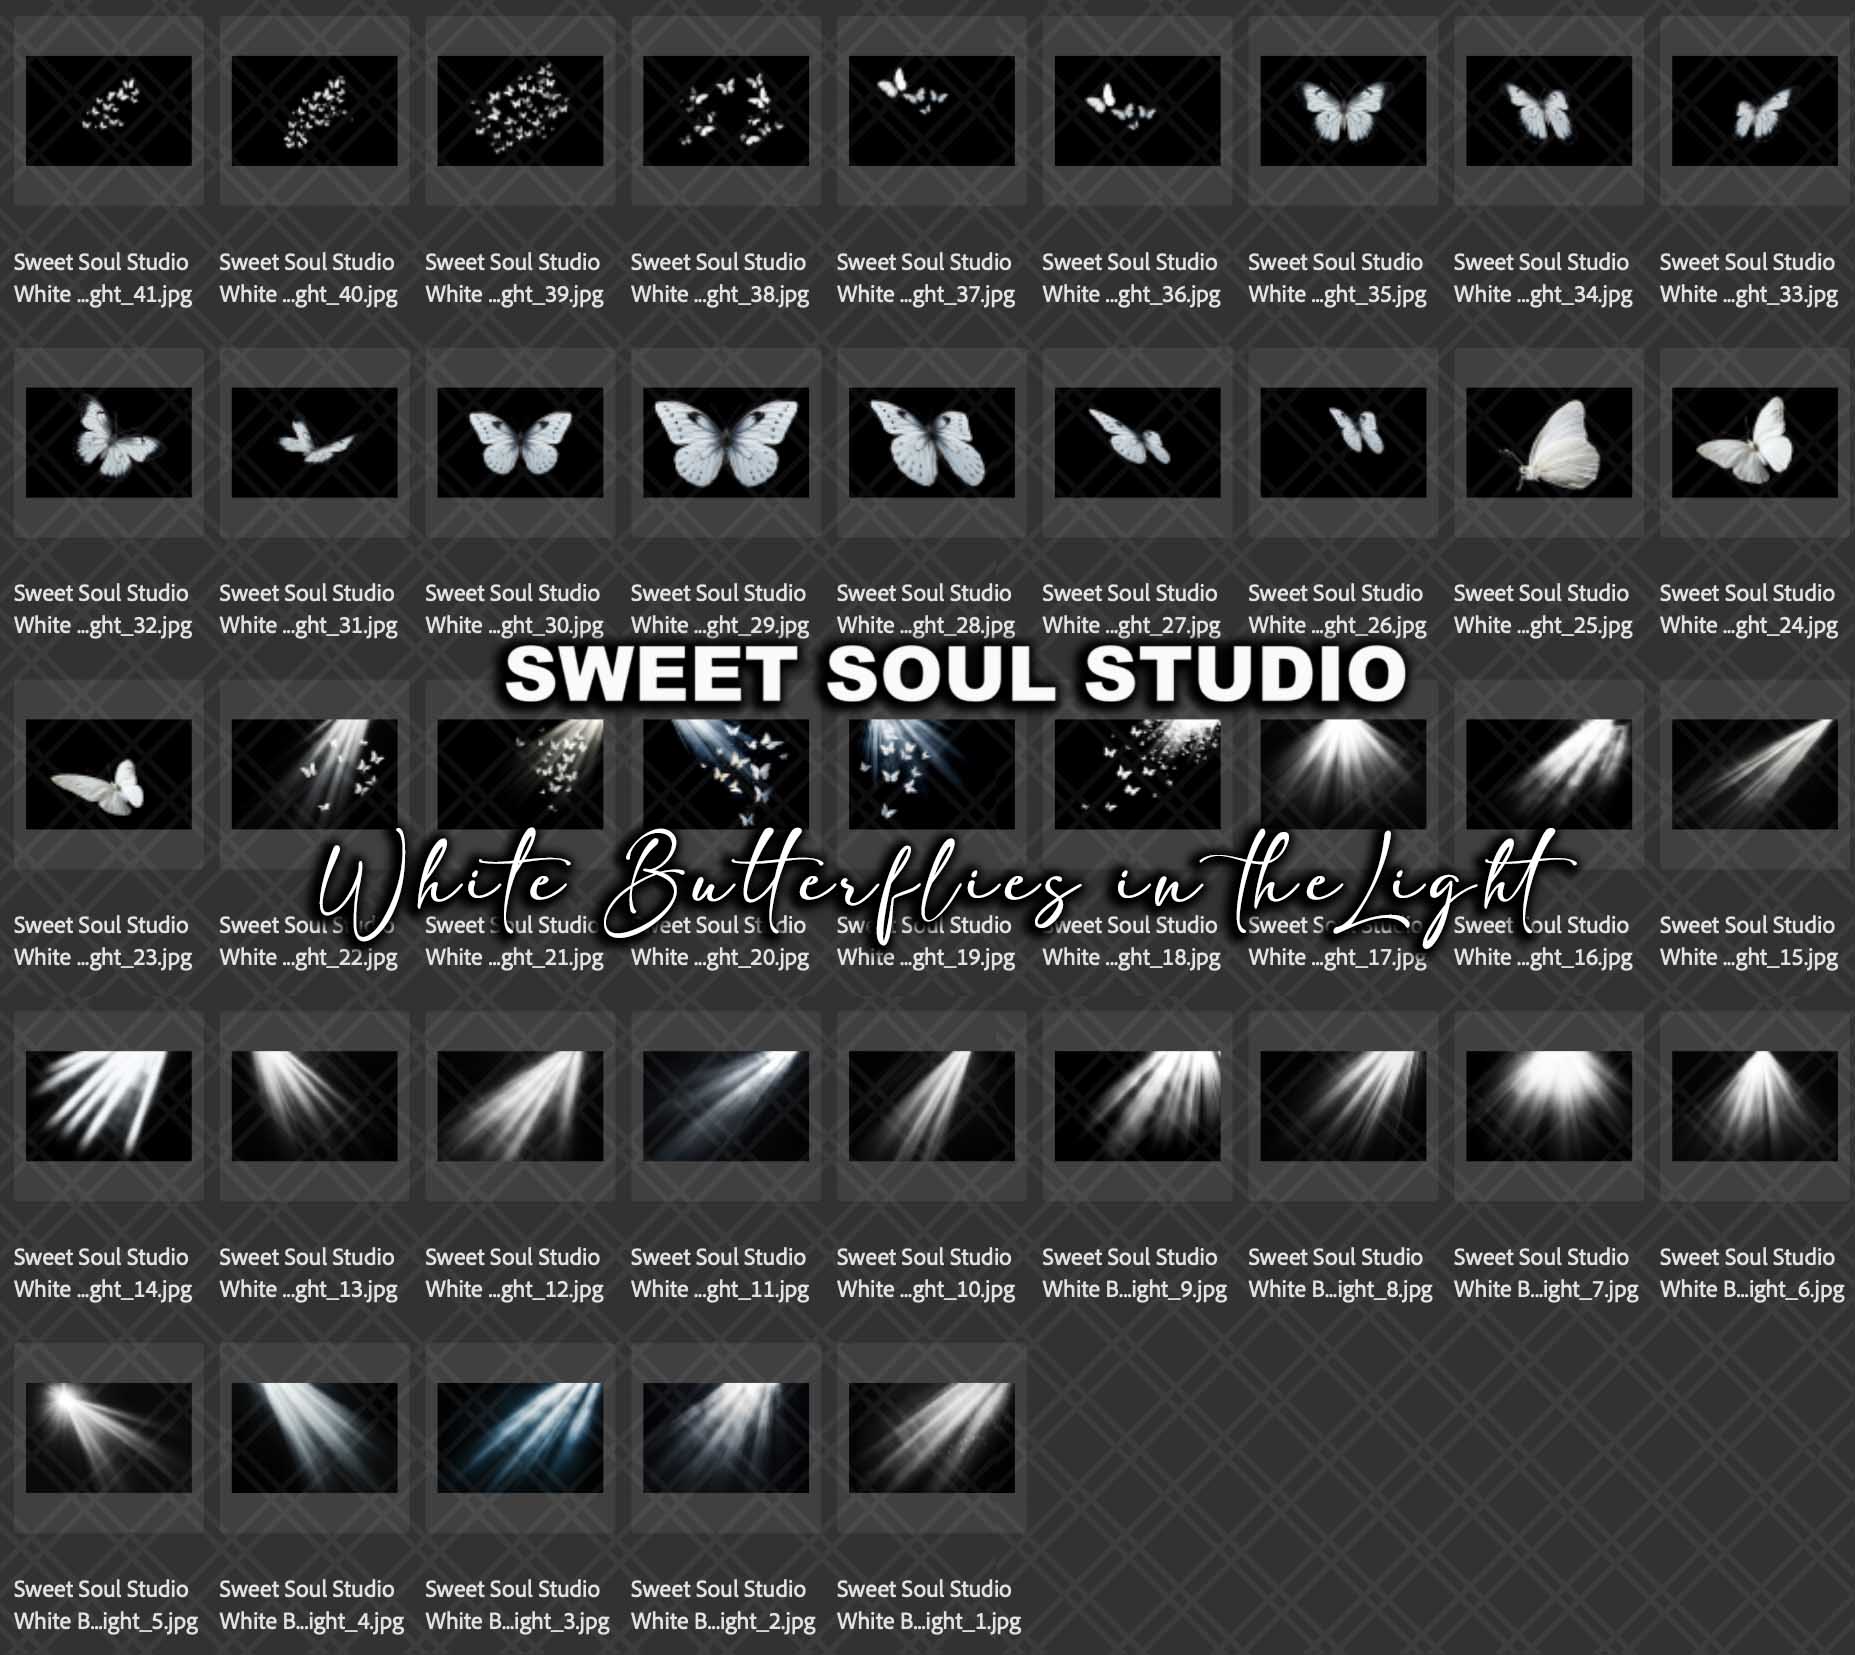Viewport: 1855px width, 1655px height.
Task: Click the file name 'White ...ght_38.jpg'
Action: pos(720,295)
